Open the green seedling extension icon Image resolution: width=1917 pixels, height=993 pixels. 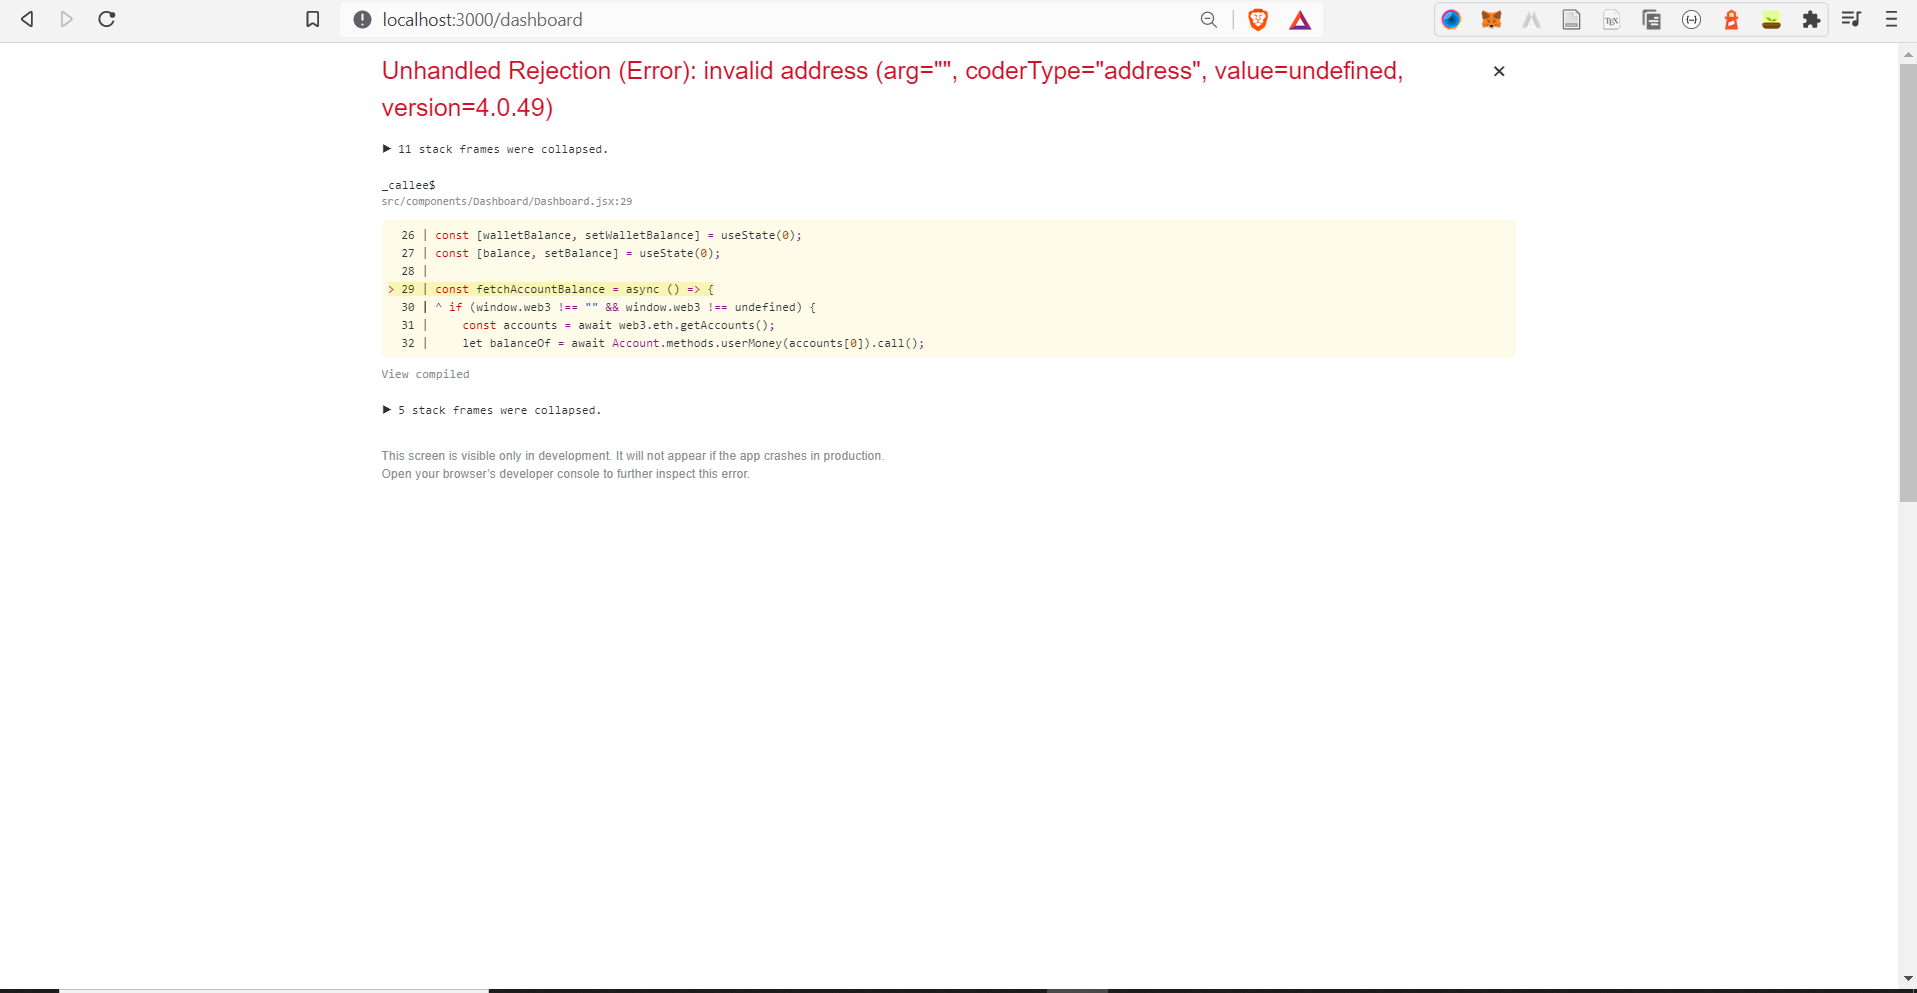[x=1772, y=19]
